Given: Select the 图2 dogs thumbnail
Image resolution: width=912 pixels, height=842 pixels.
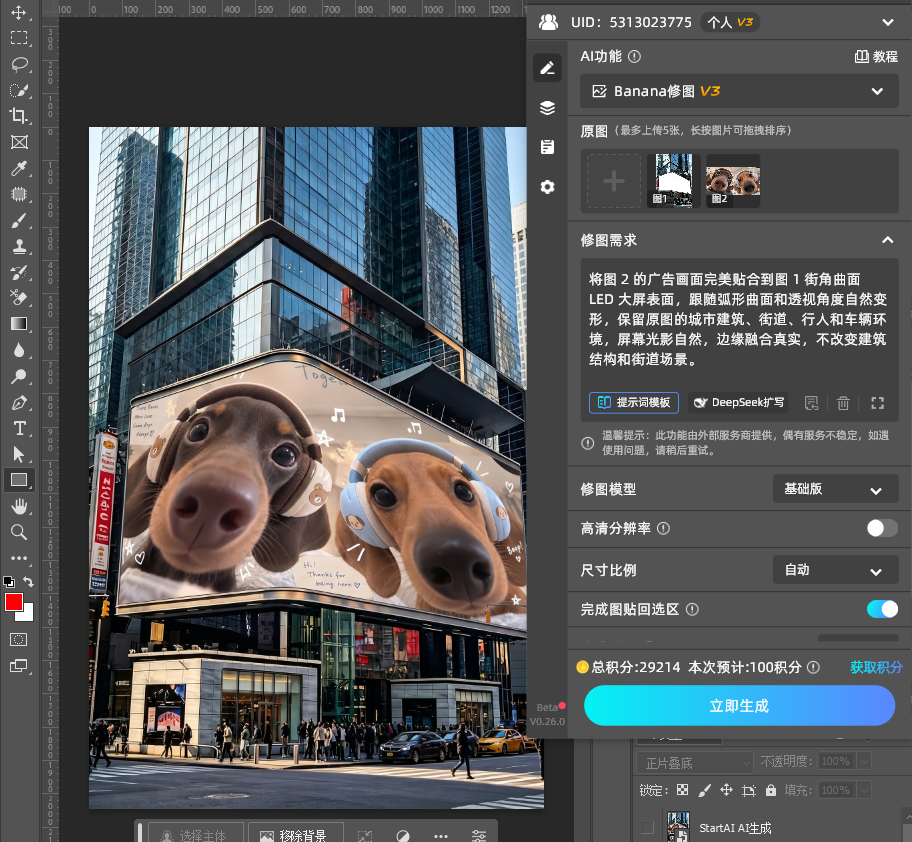Looking at the screenshot, I should pos(733,181).
